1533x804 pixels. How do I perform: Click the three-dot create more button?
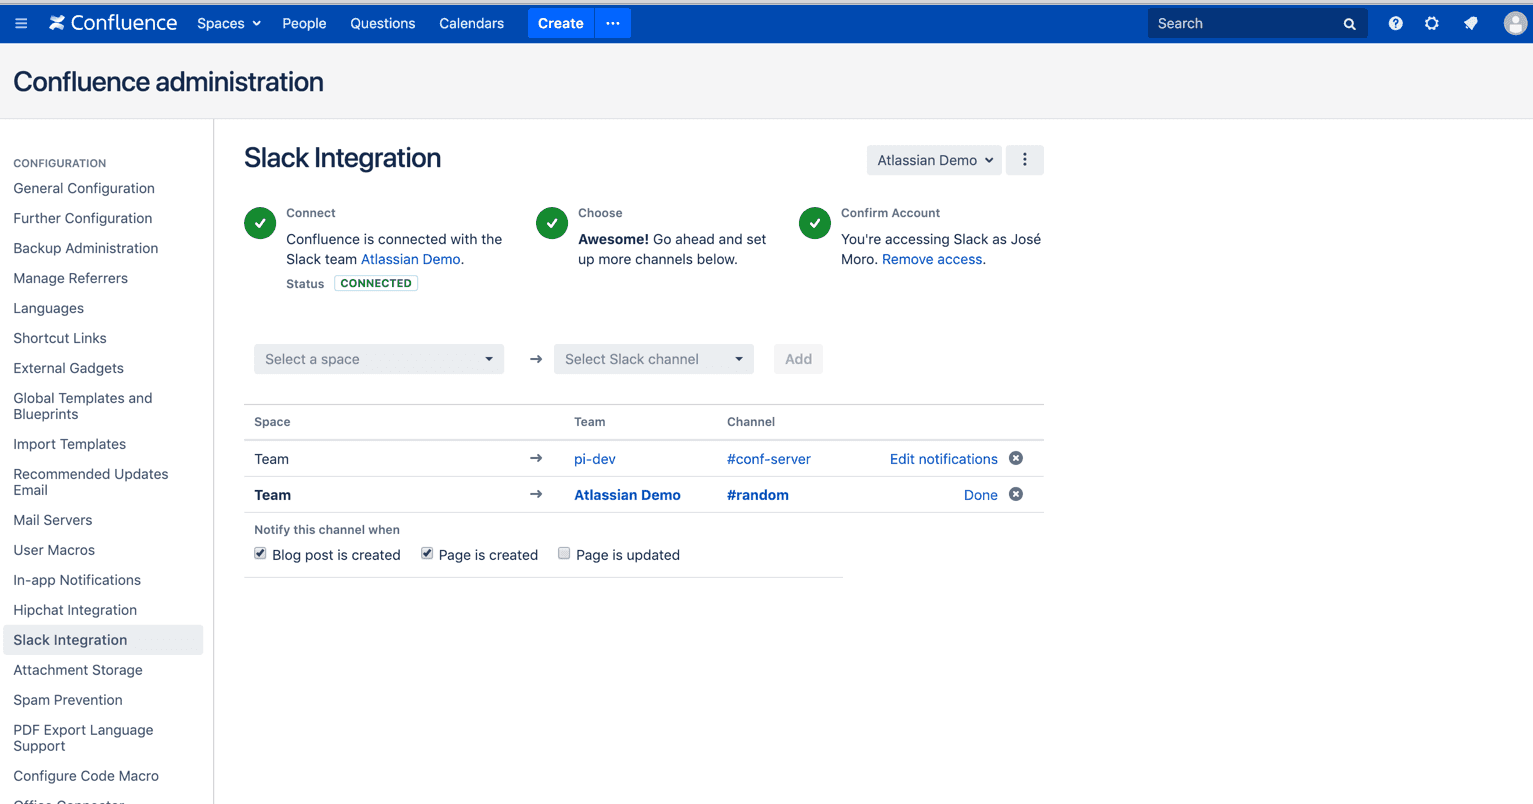[613, 23]
